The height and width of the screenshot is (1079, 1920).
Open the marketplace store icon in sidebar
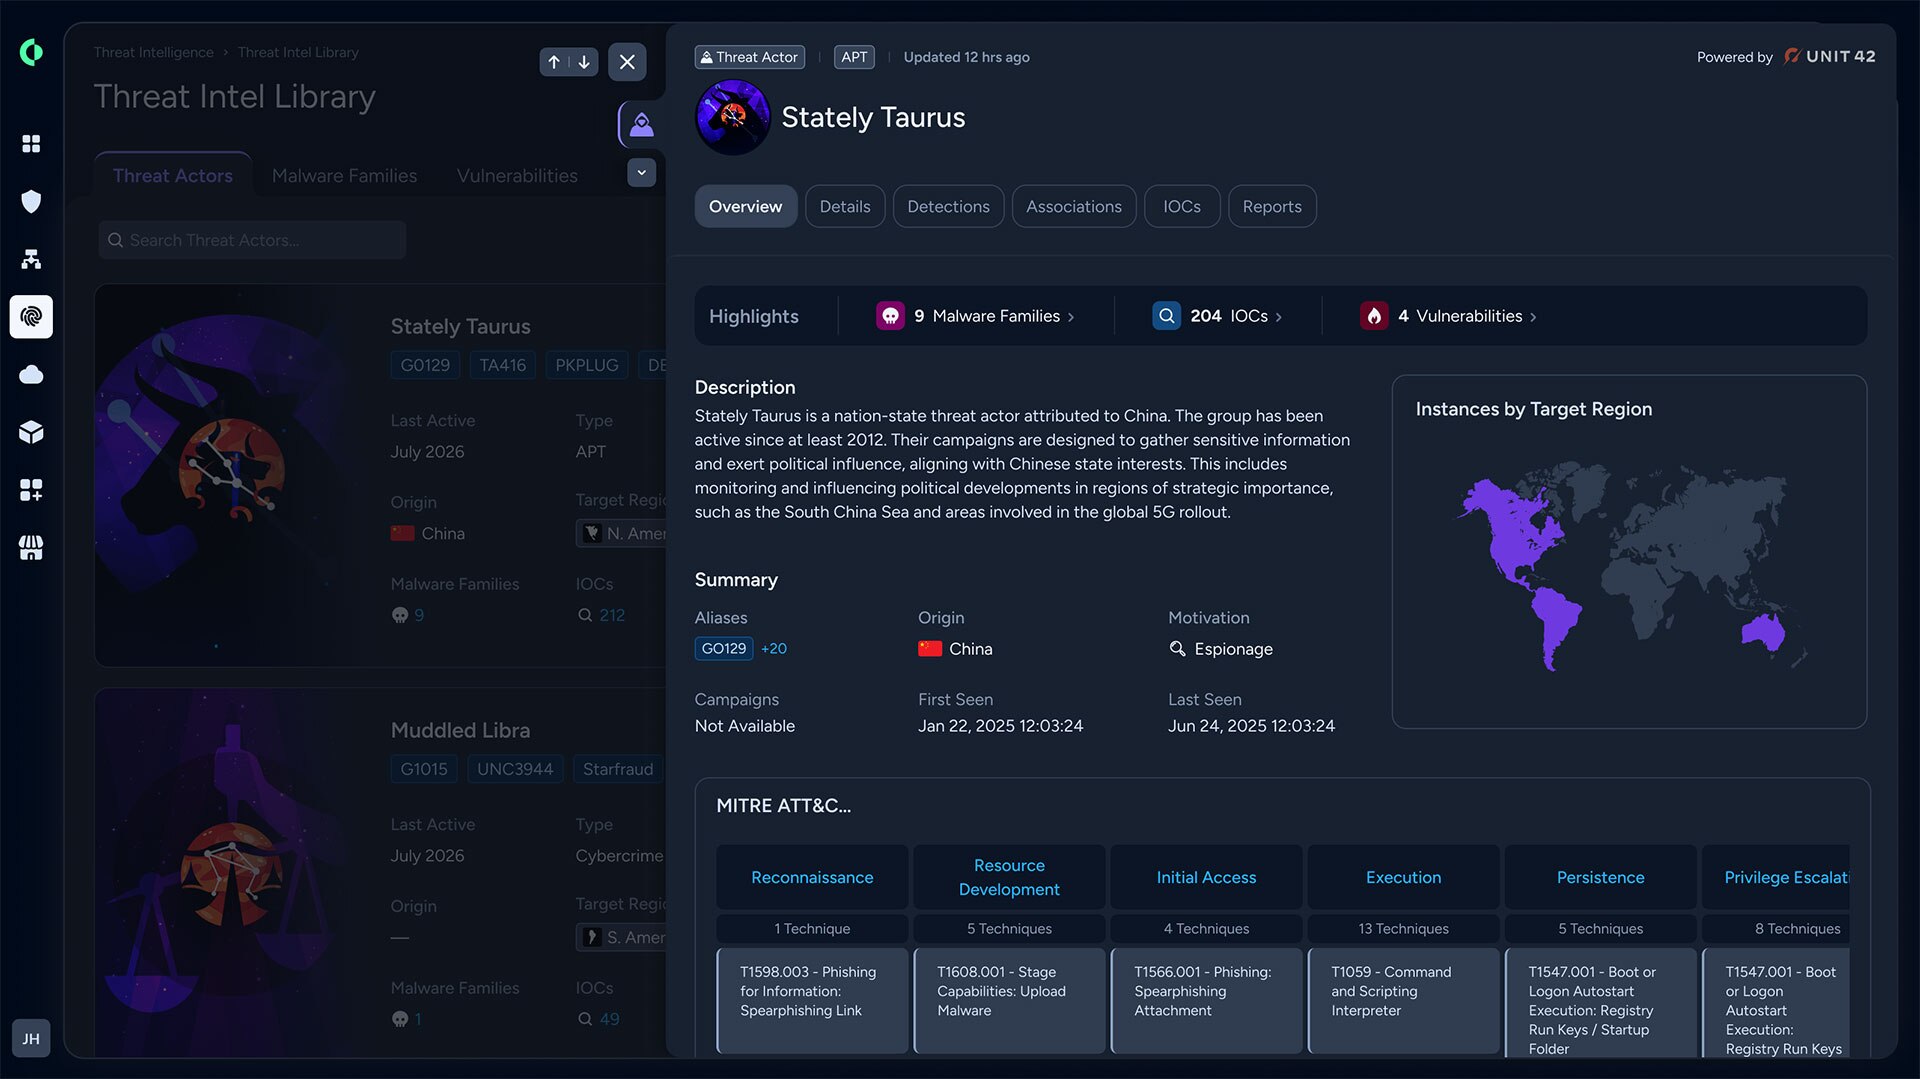point(31,548)
